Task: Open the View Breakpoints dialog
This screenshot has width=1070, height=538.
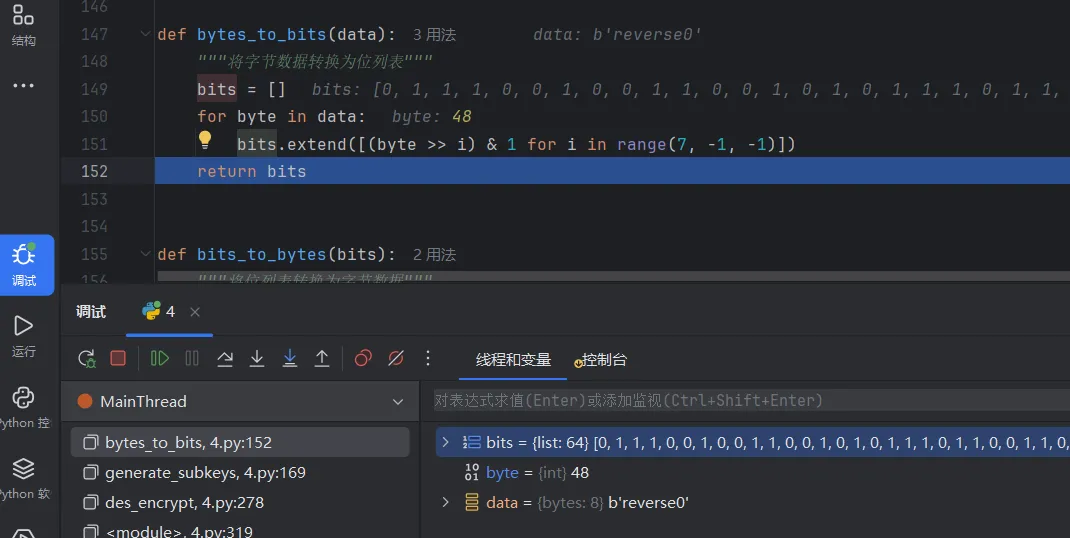Action: 363,358
